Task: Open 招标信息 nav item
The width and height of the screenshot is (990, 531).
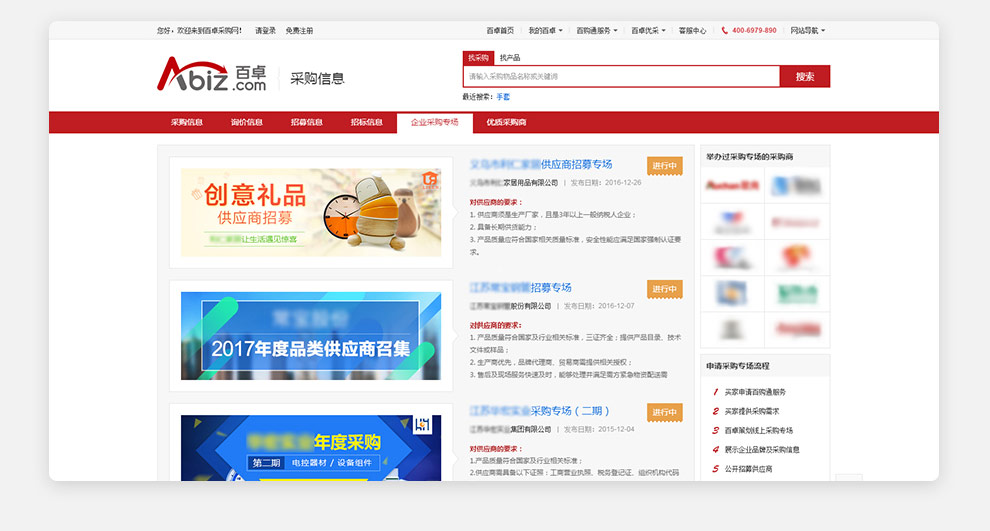Action: pos(366,122)
